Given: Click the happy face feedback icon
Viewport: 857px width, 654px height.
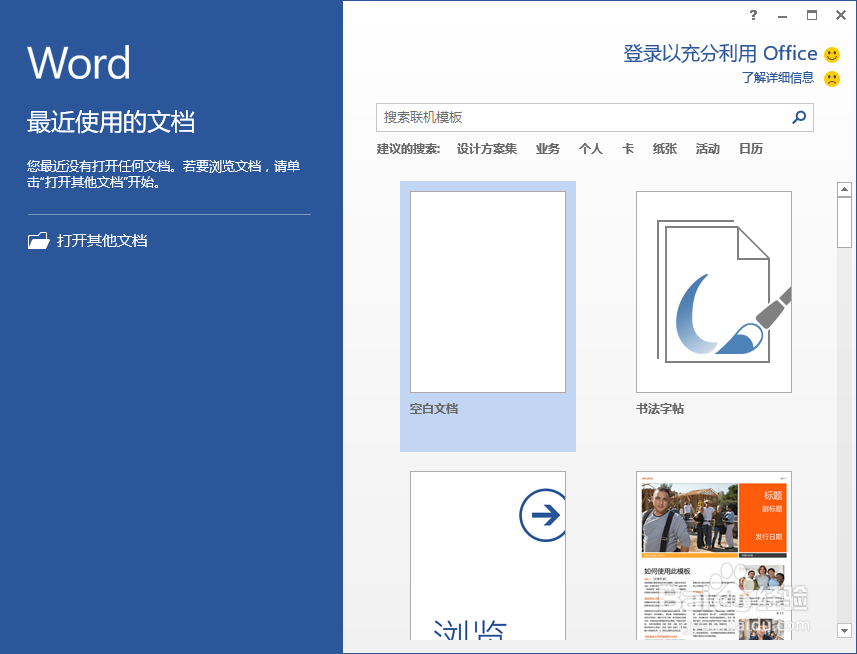Looking at the screenshot, I should [x=830, y=53].
